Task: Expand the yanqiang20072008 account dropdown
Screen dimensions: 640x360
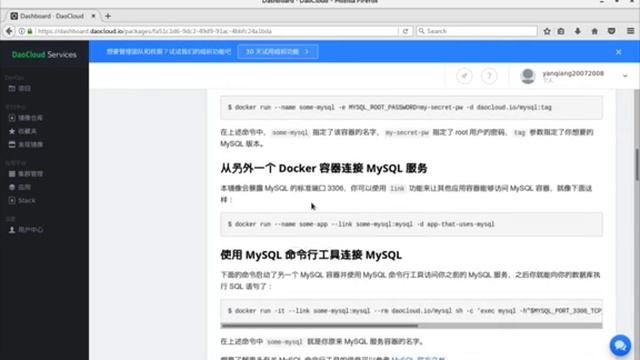Action: [x=625, y=76]
